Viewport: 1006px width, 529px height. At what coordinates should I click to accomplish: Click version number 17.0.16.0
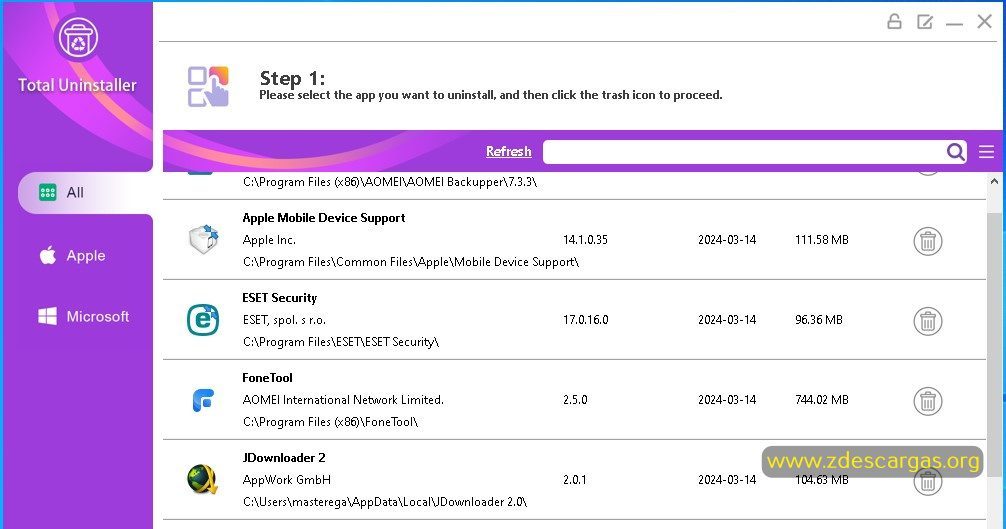pos(586,320)
